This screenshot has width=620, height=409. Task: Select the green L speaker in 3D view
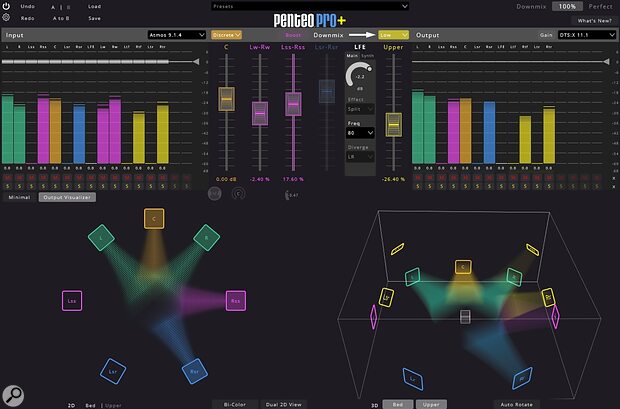point(412,277)
